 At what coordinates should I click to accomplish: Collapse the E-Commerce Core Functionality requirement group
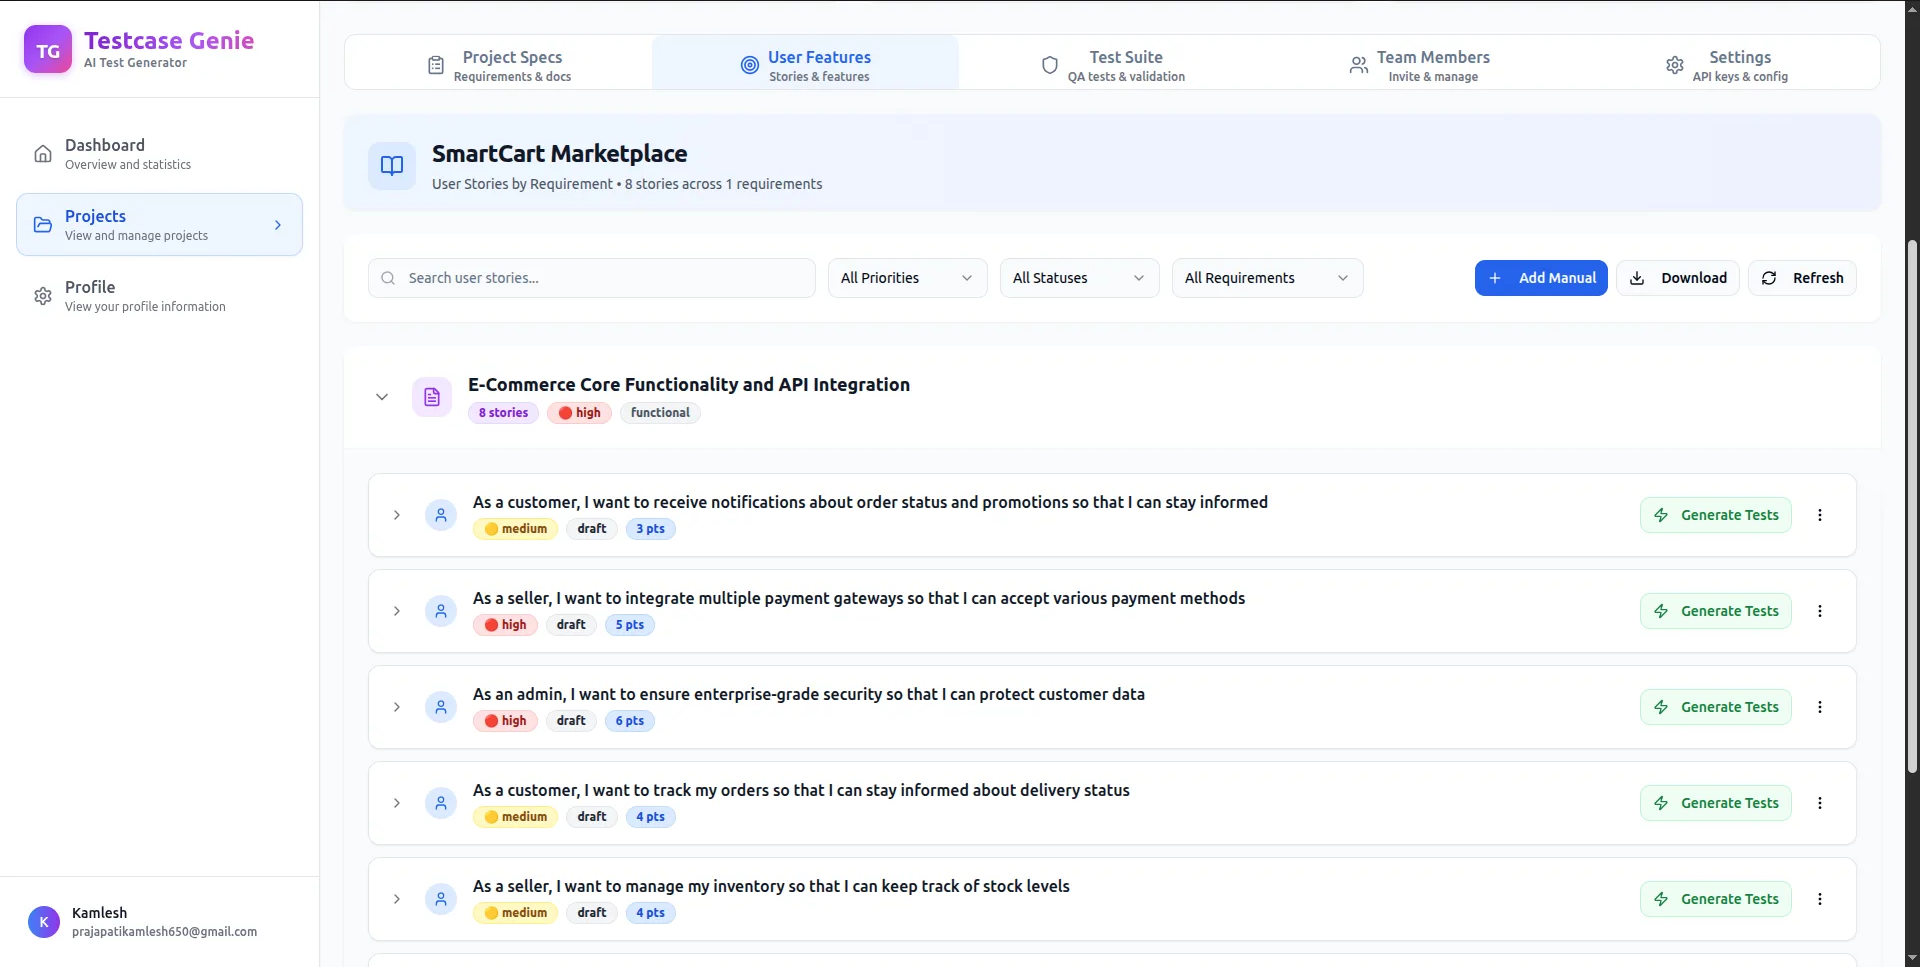point(382,397)
